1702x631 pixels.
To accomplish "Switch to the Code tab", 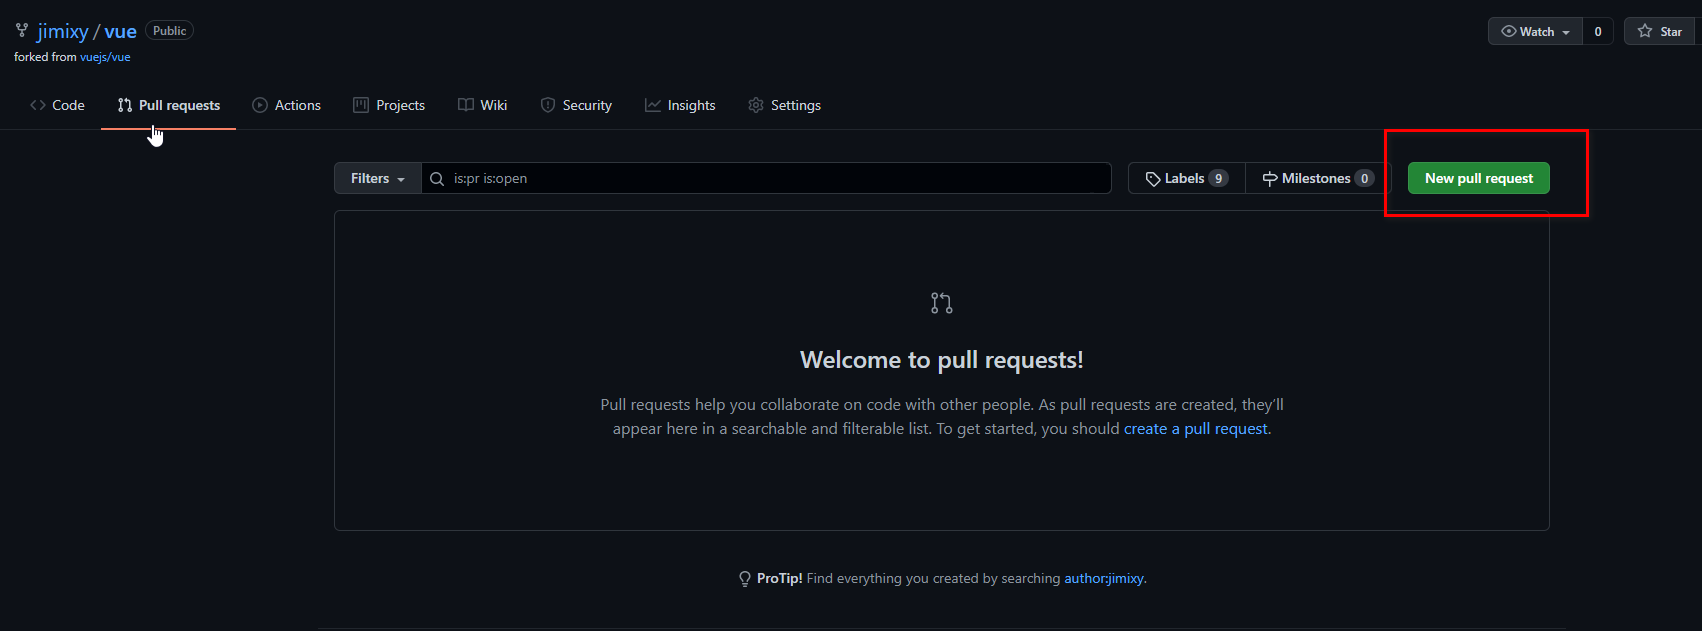I will [58, 105].
